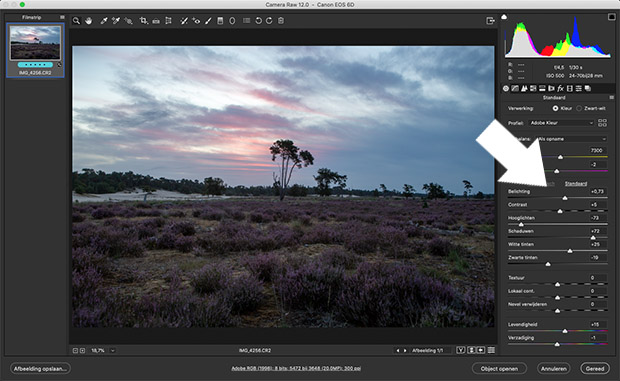Adjust the Schaduwen slider handle
The height and width of the screenshot is (381, 620).
click(x=593, y=238)
